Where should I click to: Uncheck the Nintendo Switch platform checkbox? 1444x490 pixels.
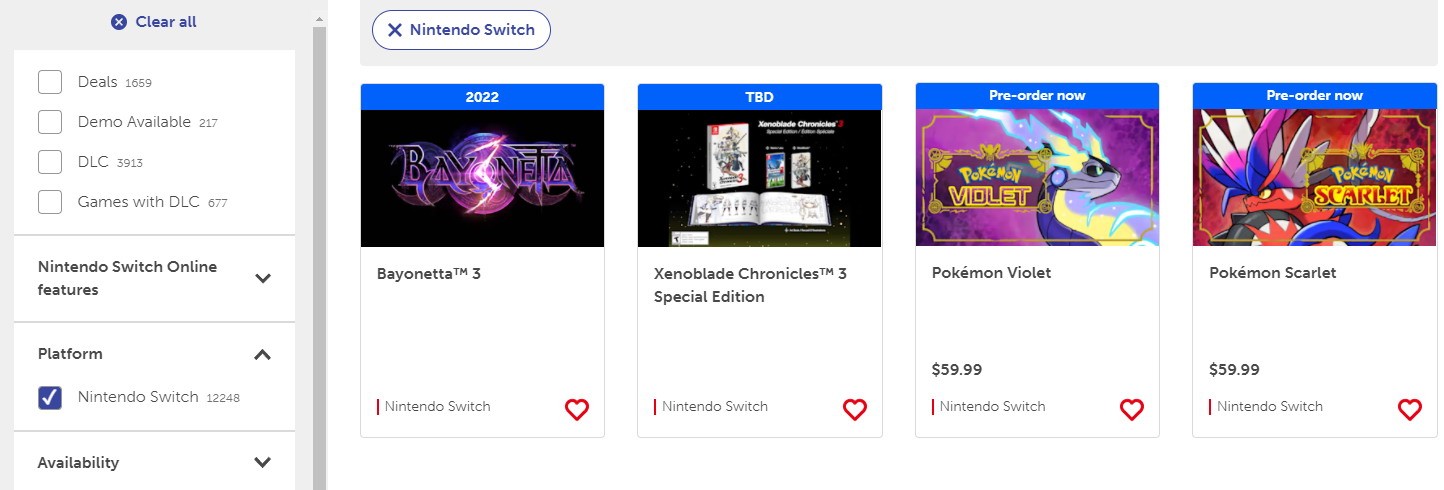(50, 397)
